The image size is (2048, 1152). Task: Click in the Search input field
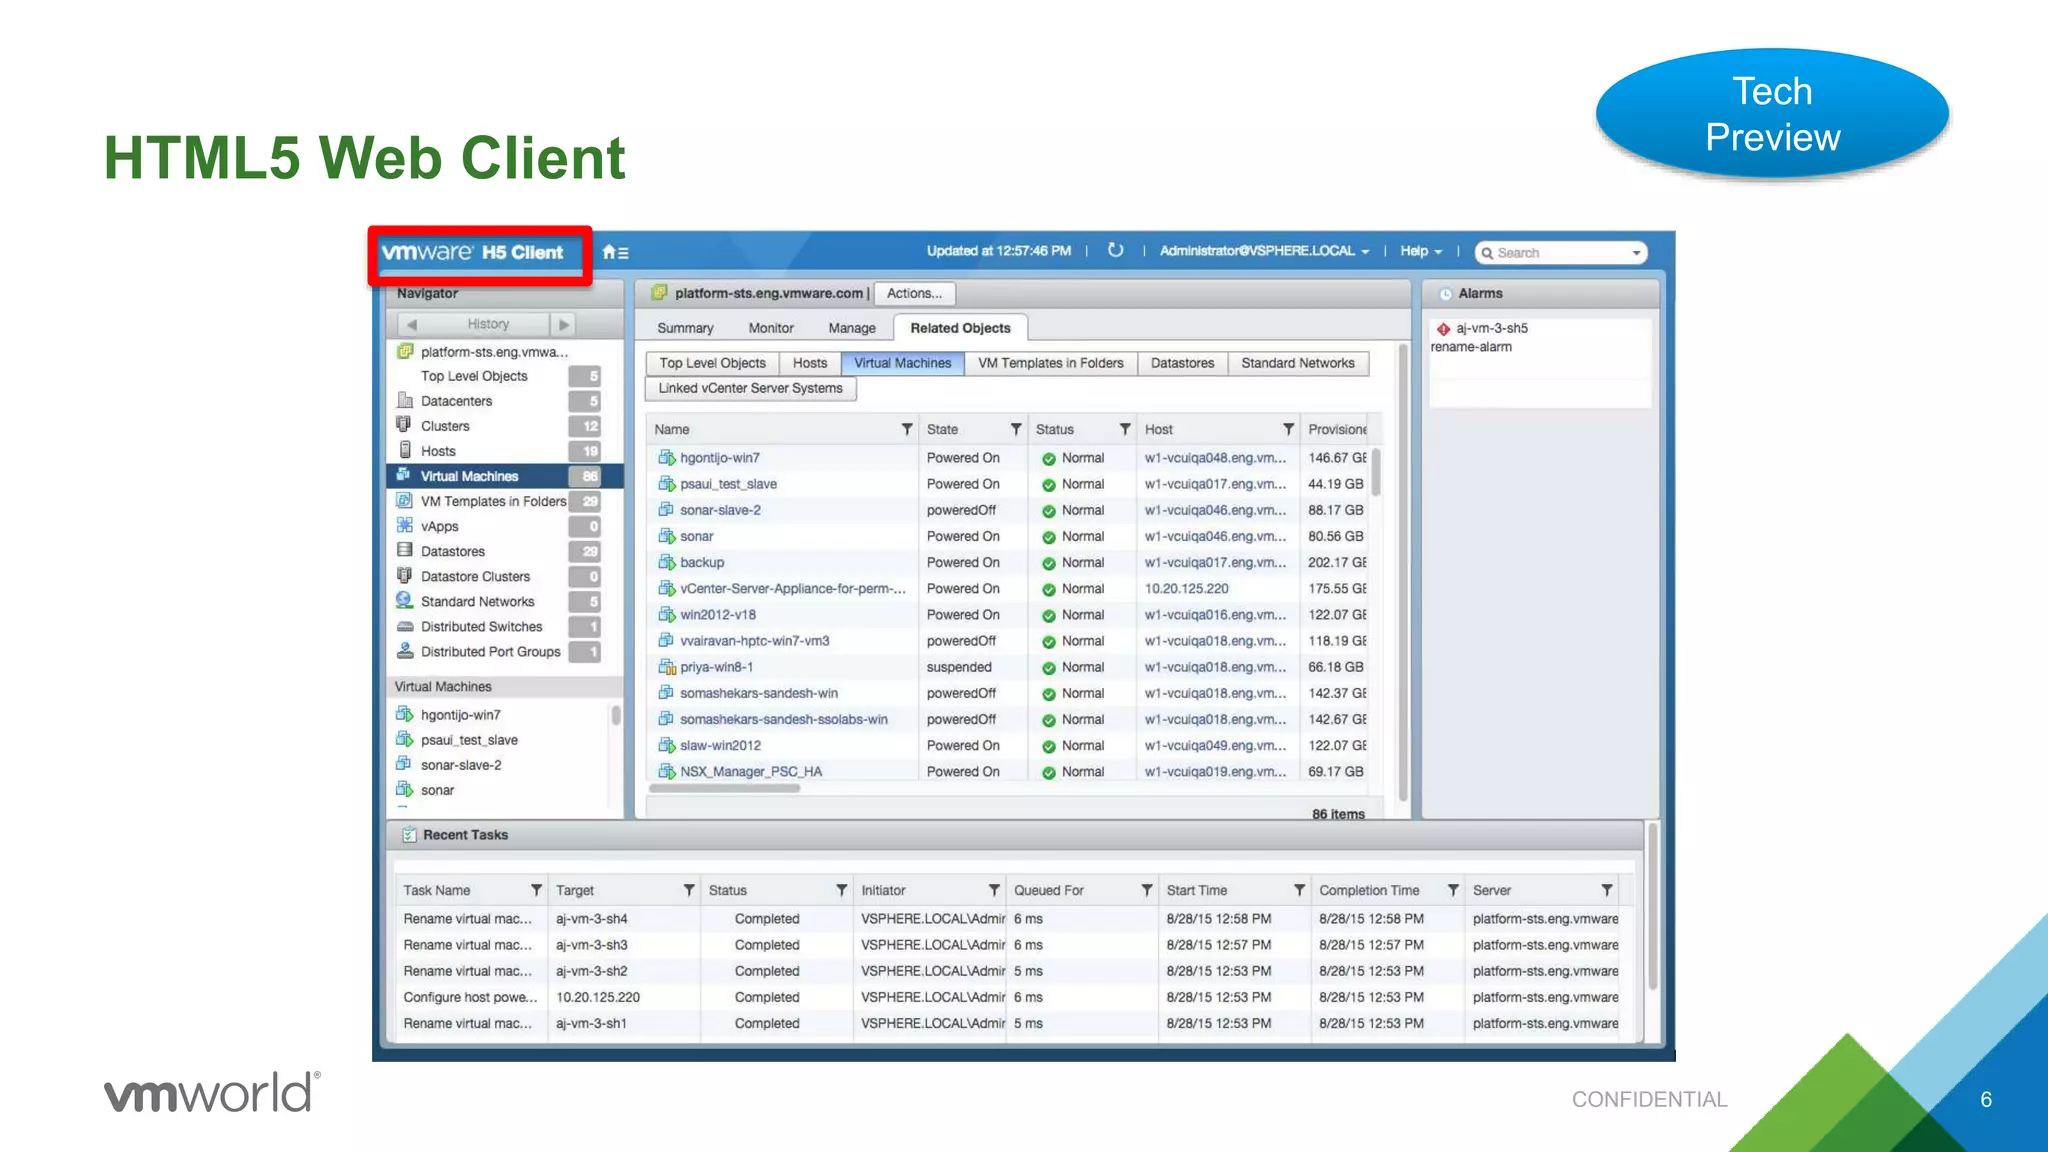(1560, 253)
